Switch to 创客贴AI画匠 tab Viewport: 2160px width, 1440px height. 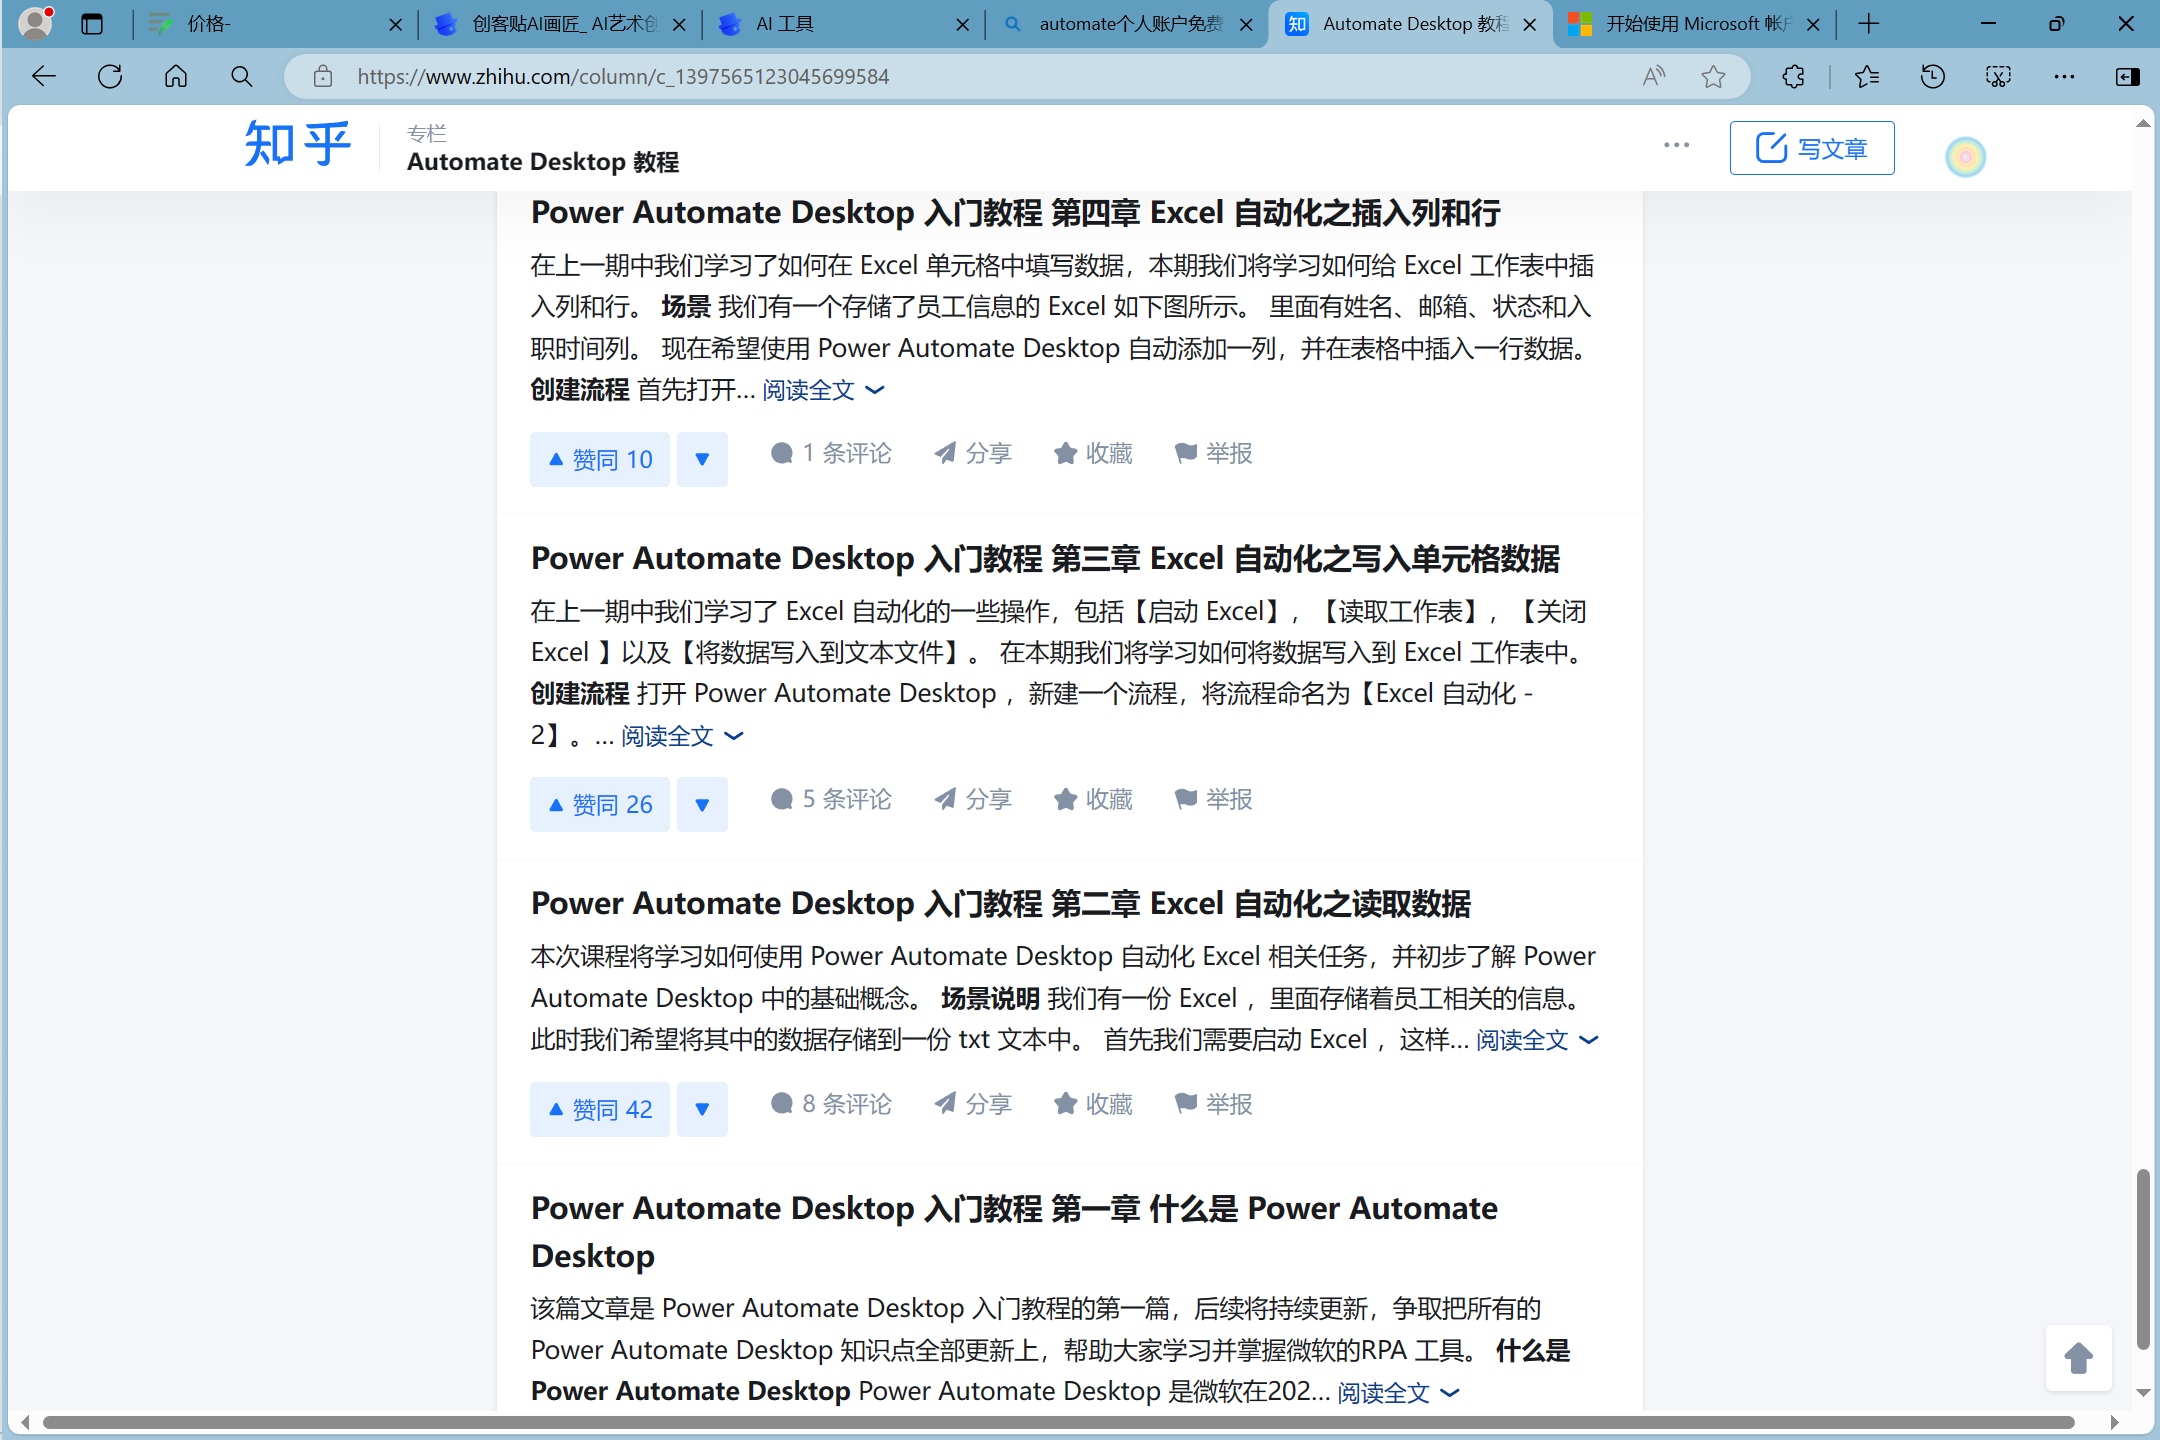(560, 24)
